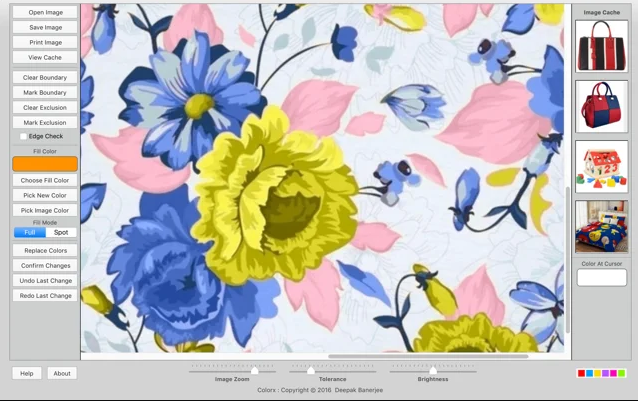
Task: Click the blue palette square
Action: (590, 373)
